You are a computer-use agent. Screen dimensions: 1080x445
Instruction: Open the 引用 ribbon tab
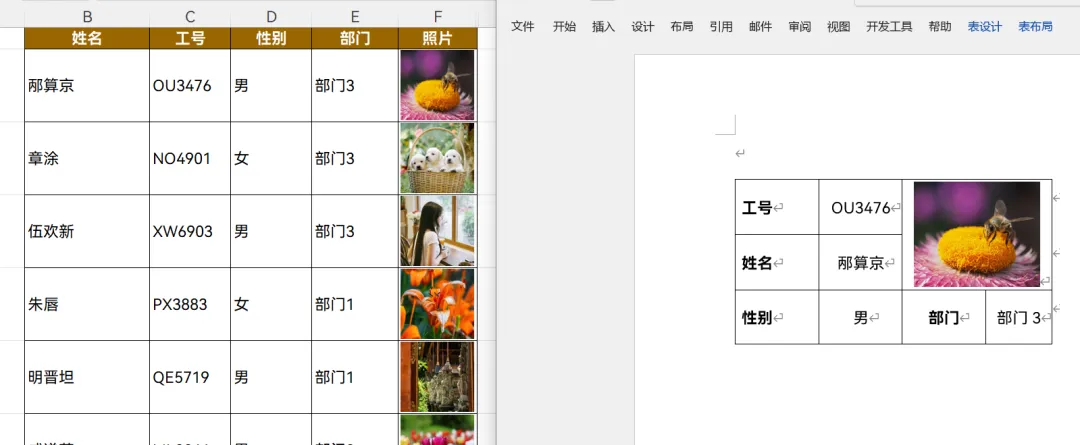tap(721, 27)
